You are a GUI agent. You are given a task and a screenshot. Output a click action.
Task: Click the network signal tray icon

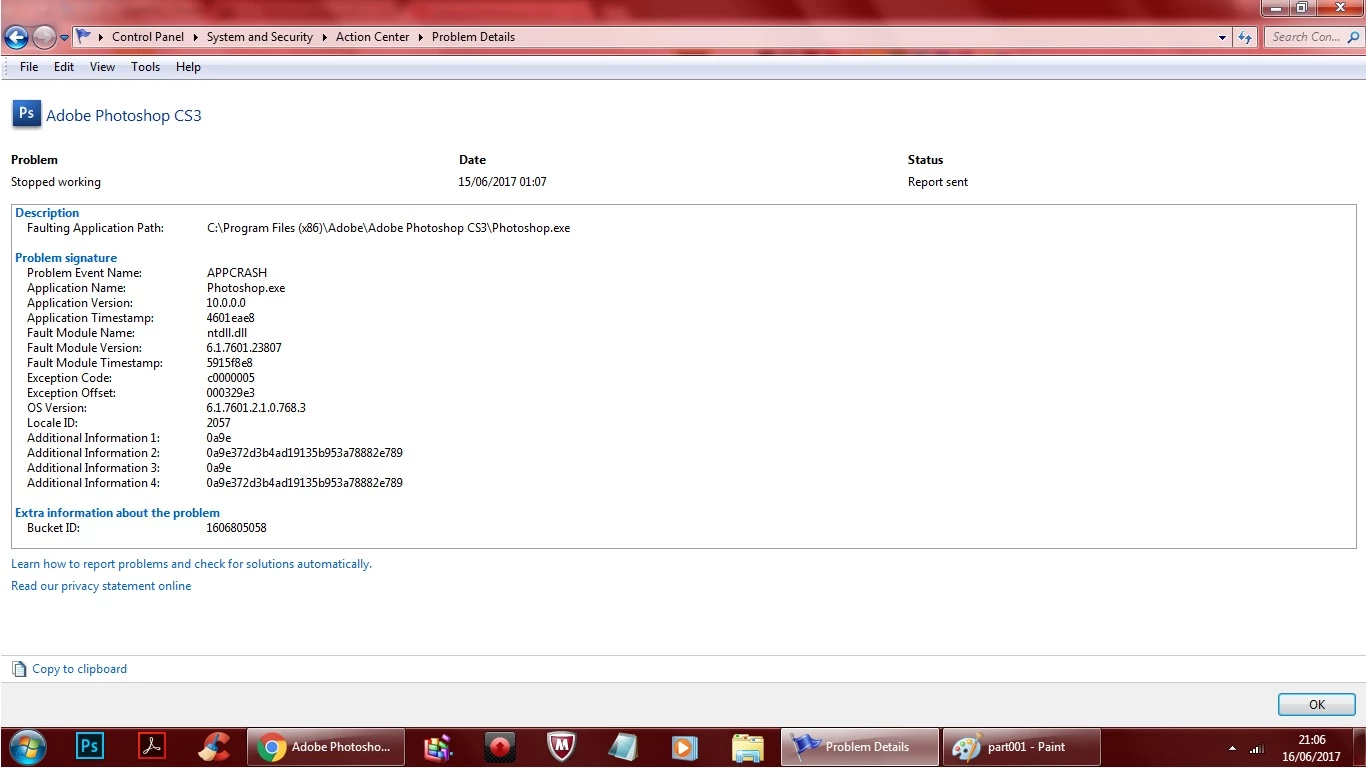coord(1257,748)
